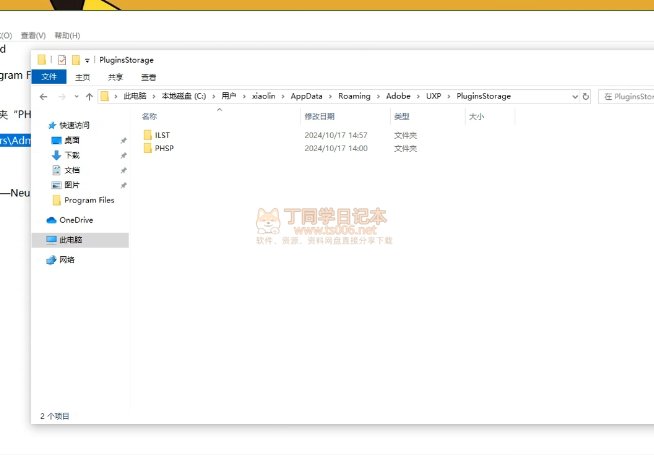654x455 pixels.
Task: Open OneDrive in the navigation pane
Action: pyautogui.click(x=76, y=220)
